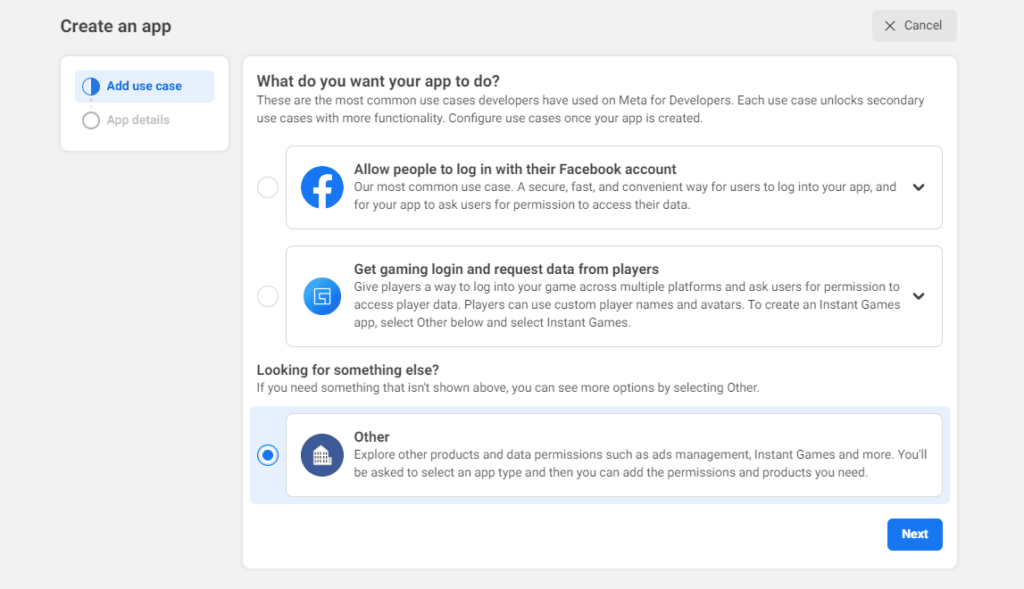
Task: Expand the Facebook login use case chevron
Action: 918,187
